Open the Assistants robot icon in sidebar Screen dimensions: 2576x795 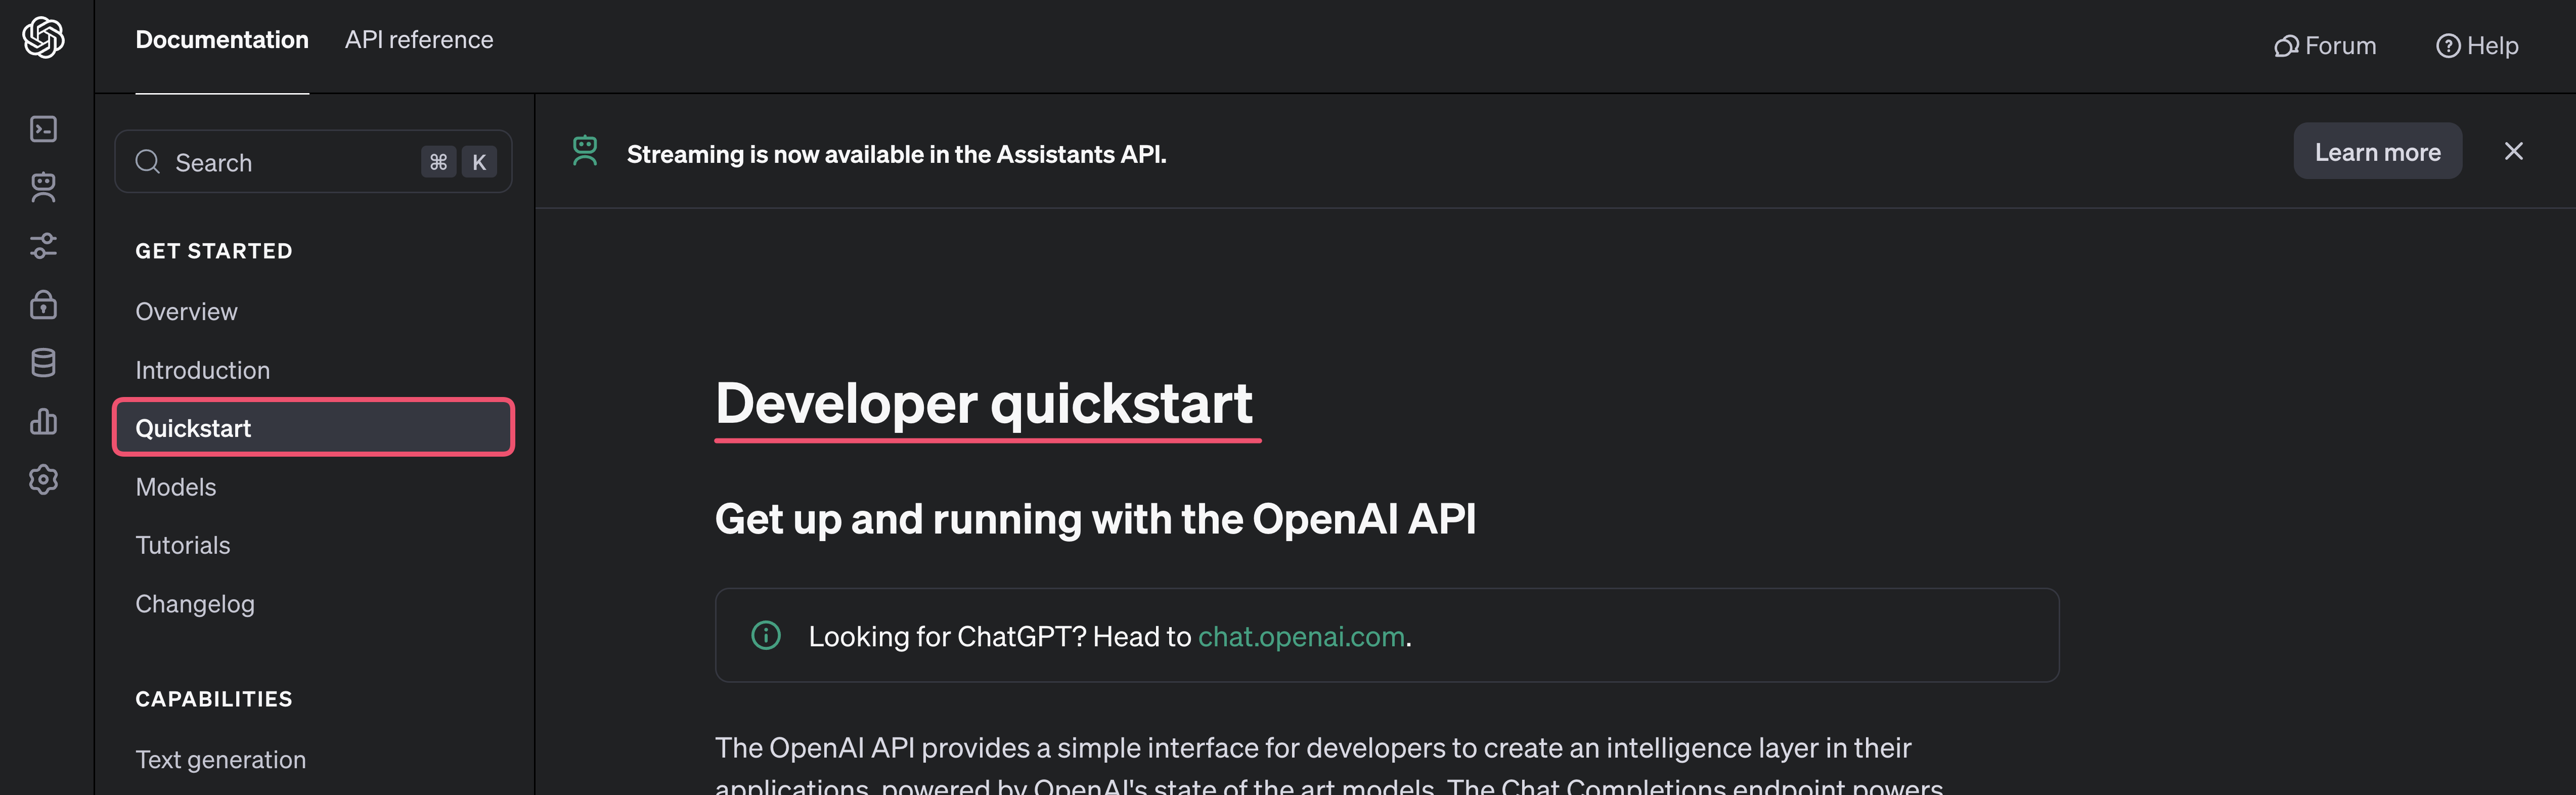click(43, 187)
